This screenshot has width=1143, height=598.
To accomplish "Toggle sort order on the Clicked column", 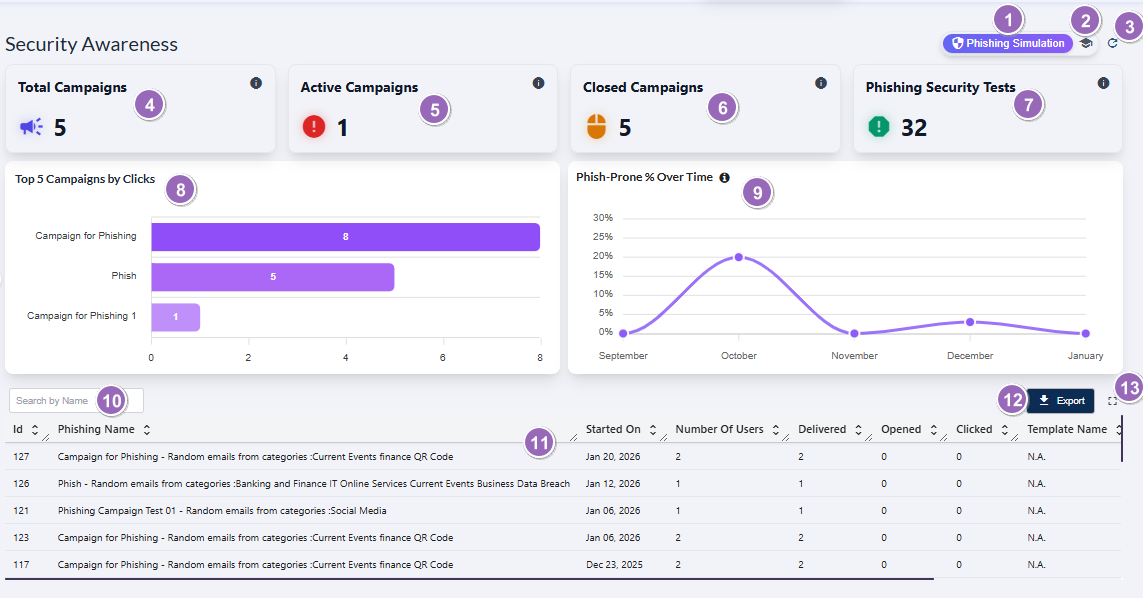I will point(1005,429).
